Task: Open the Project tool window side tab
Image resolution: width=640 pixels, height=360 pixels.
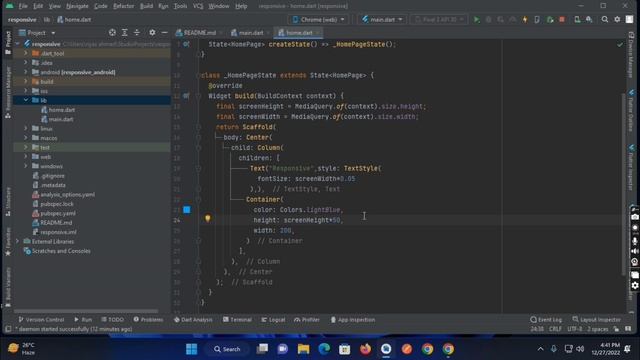Action: (x=8, y=43)
